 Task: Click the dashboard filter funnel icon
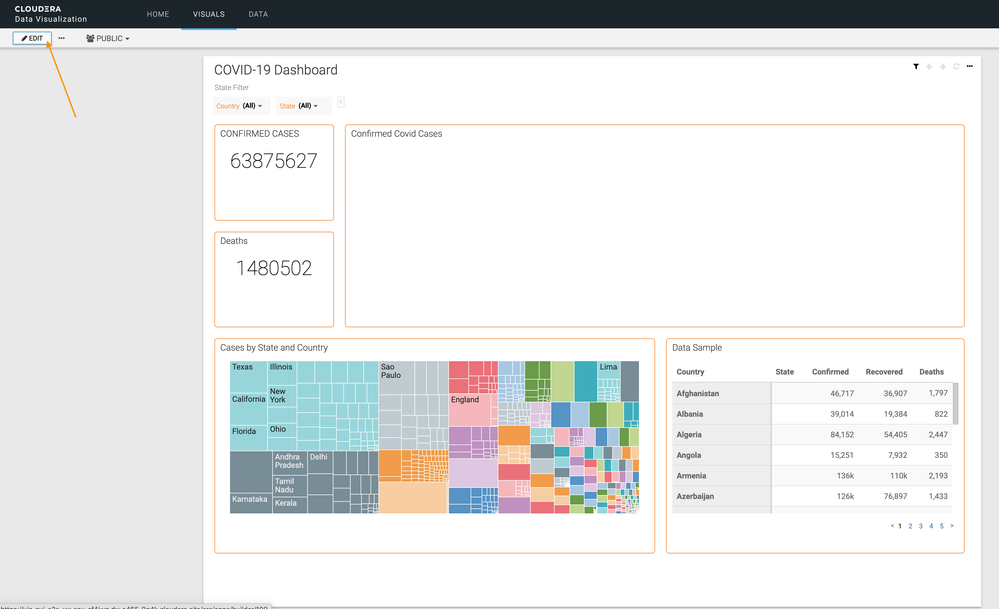pos(916,66)
